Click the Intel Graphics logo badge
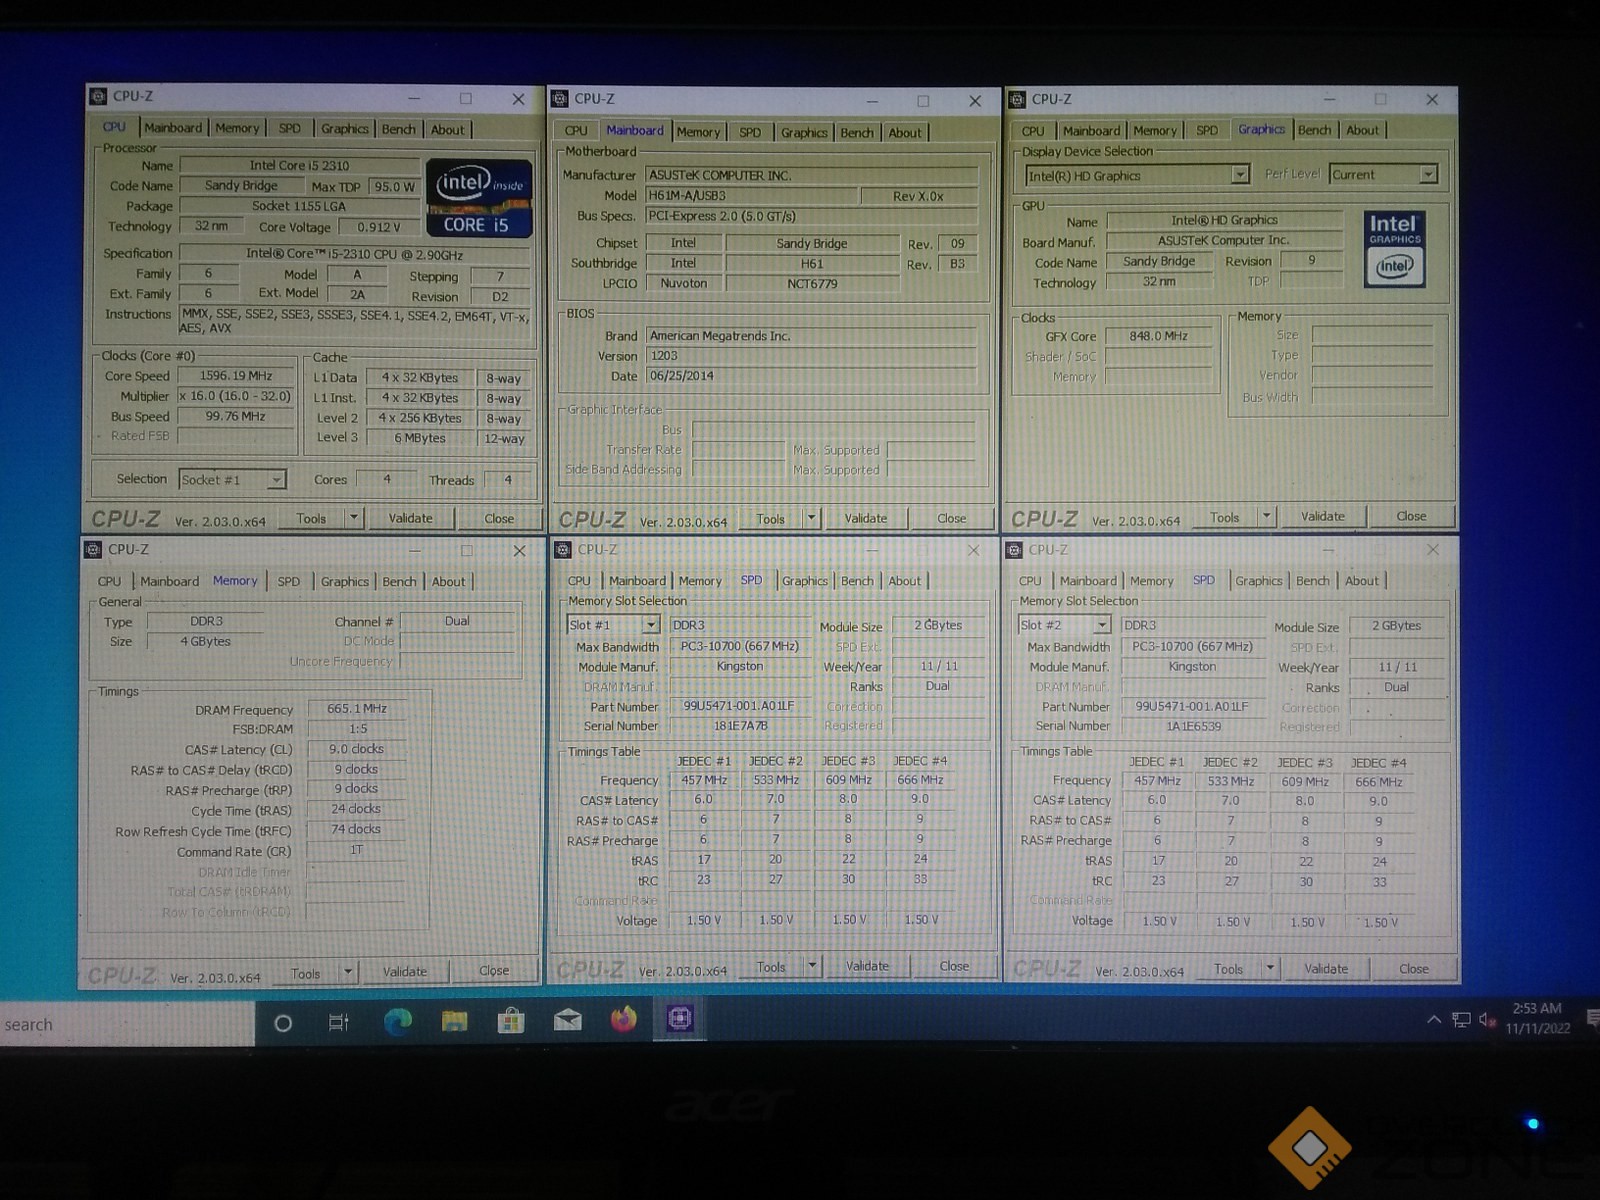Screen dimensions: 1600x1200 [1394, 249]
